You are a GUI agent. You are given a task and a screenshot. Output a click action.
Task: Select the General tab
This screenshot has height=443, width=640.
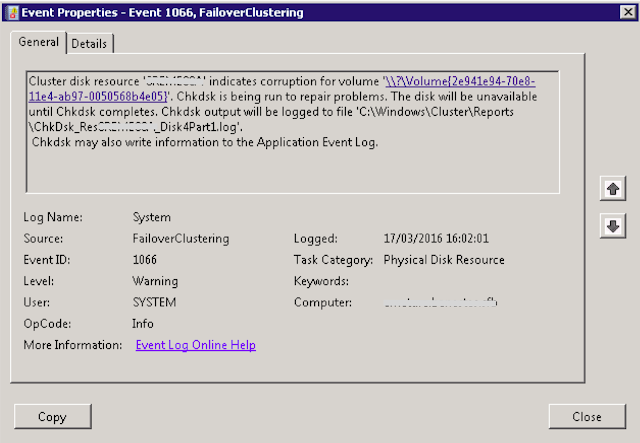pyautogui.click(x=38, y=42)
